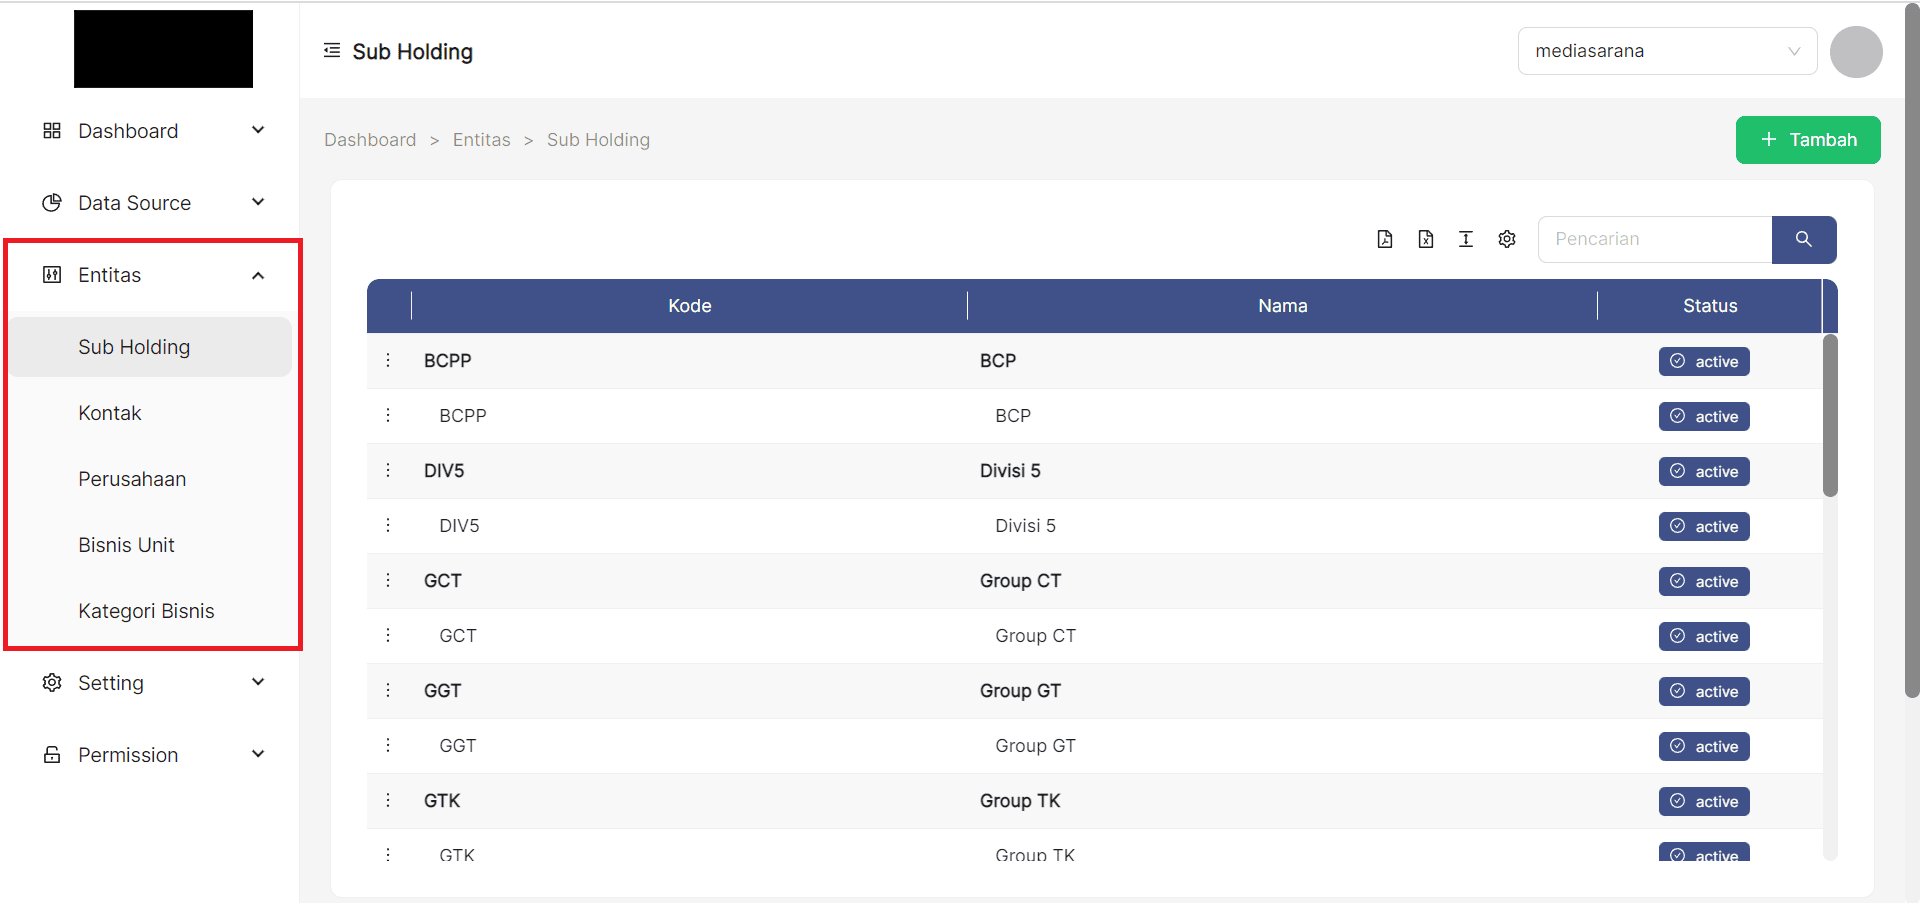
Task: Open the user avatar in header
Action: (x=1856, y=52)
